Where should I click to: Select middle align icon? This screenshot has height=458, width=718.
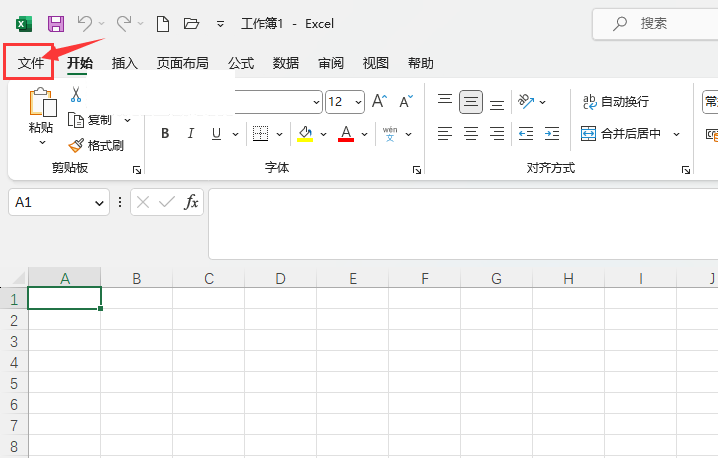click(x=471, y=101)
